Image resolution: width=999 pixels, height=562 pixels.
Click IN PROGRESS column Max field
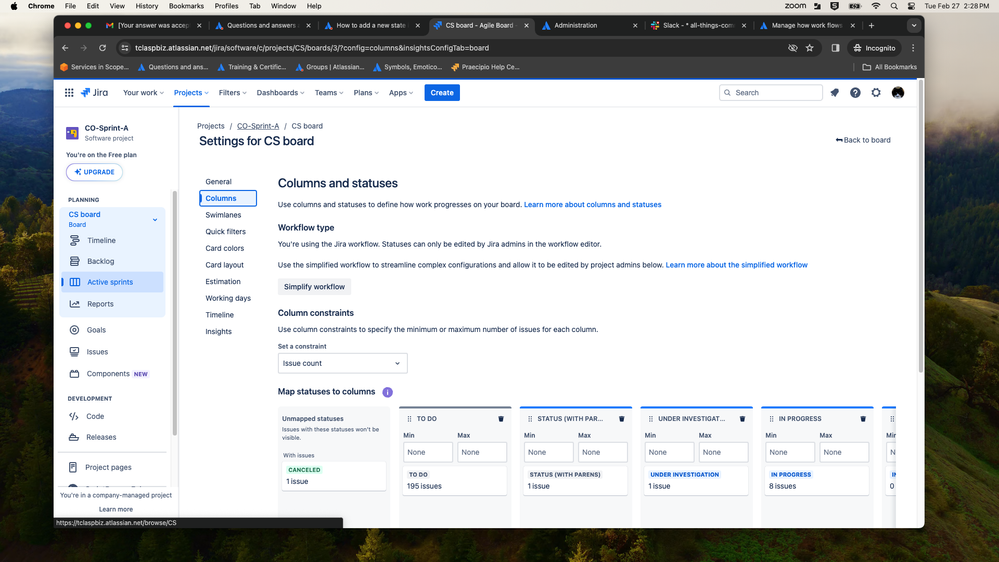pos(844,452)
